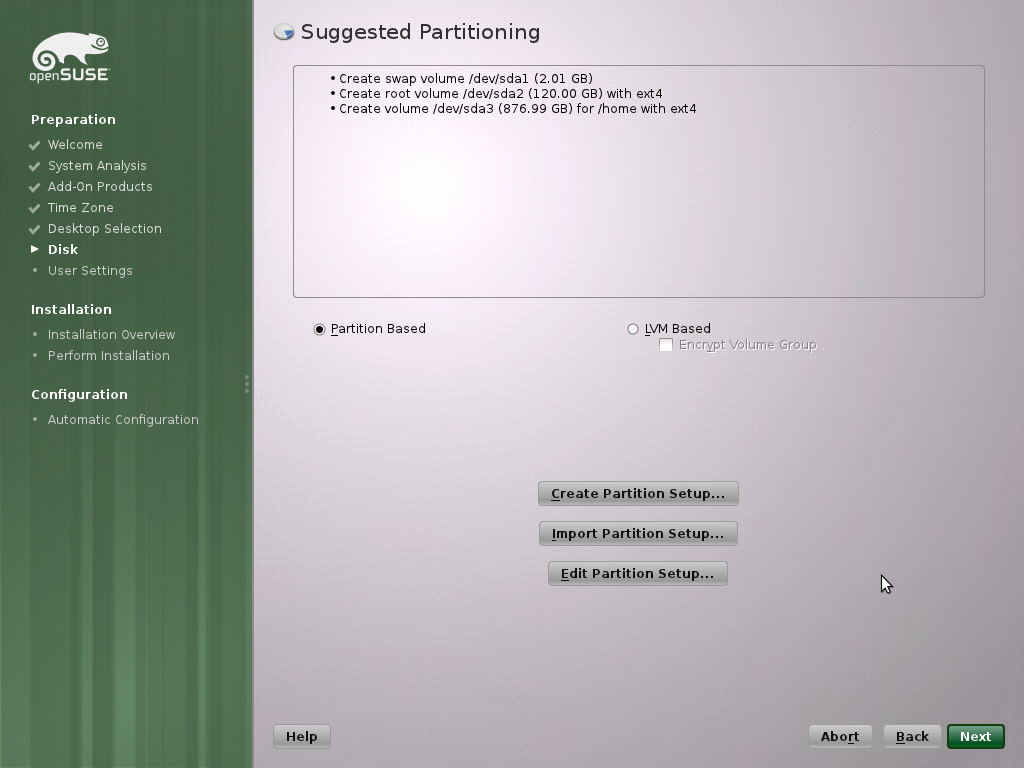The image size is (1024, 768).
Task: Proceed with the Next button
Action: click(x=976, y=737)
